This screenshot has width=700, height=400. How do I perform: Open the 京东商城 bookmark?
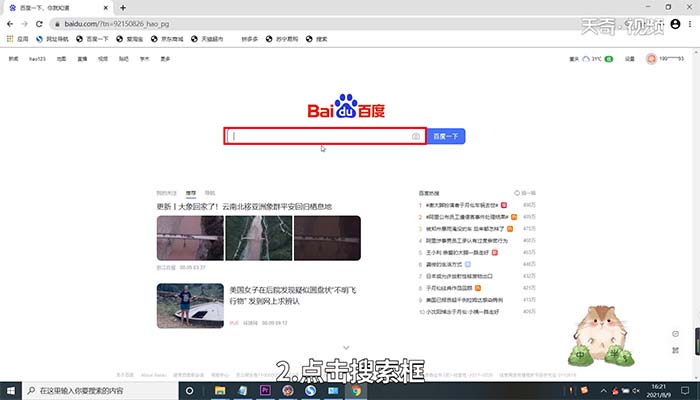coord(167,39)
